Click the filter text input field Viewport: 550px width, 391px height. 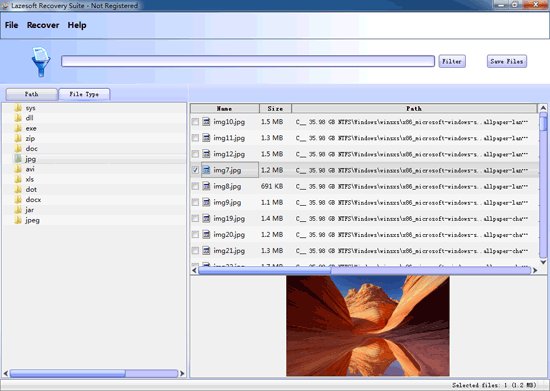(x=248, y=61)
